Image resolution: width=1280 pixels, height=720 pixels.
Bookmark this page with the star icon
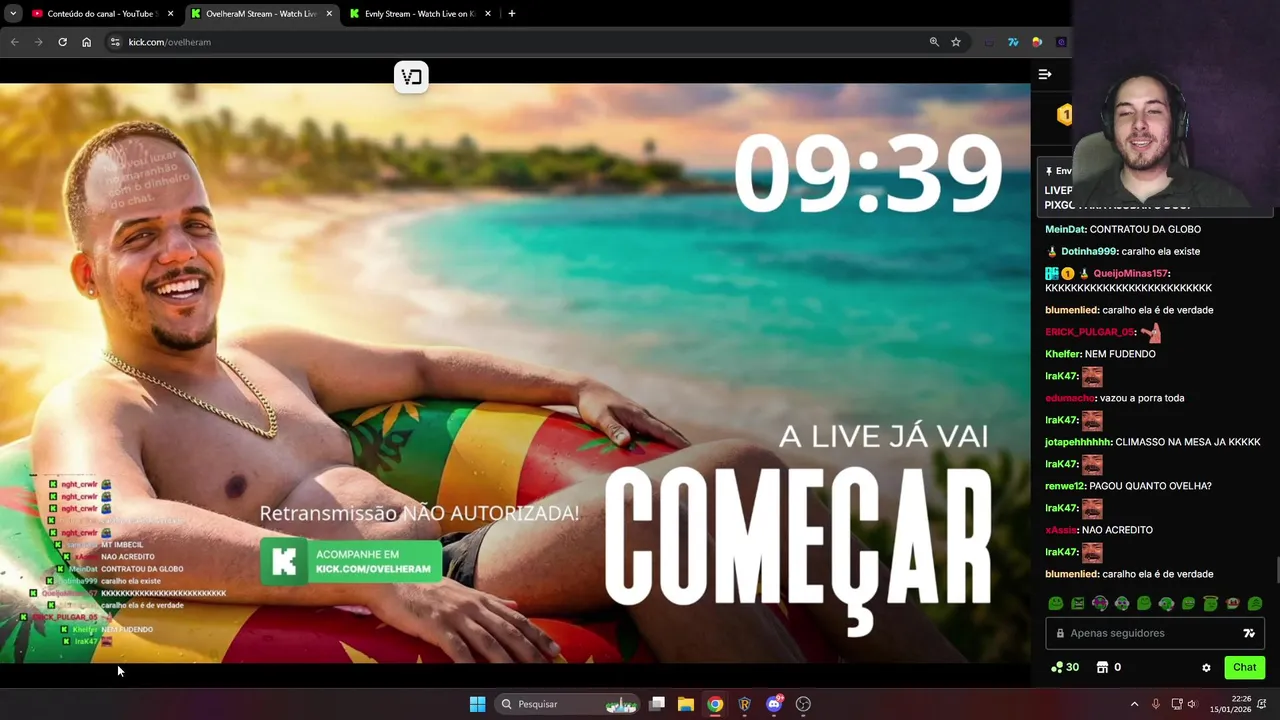pos(956,42)
